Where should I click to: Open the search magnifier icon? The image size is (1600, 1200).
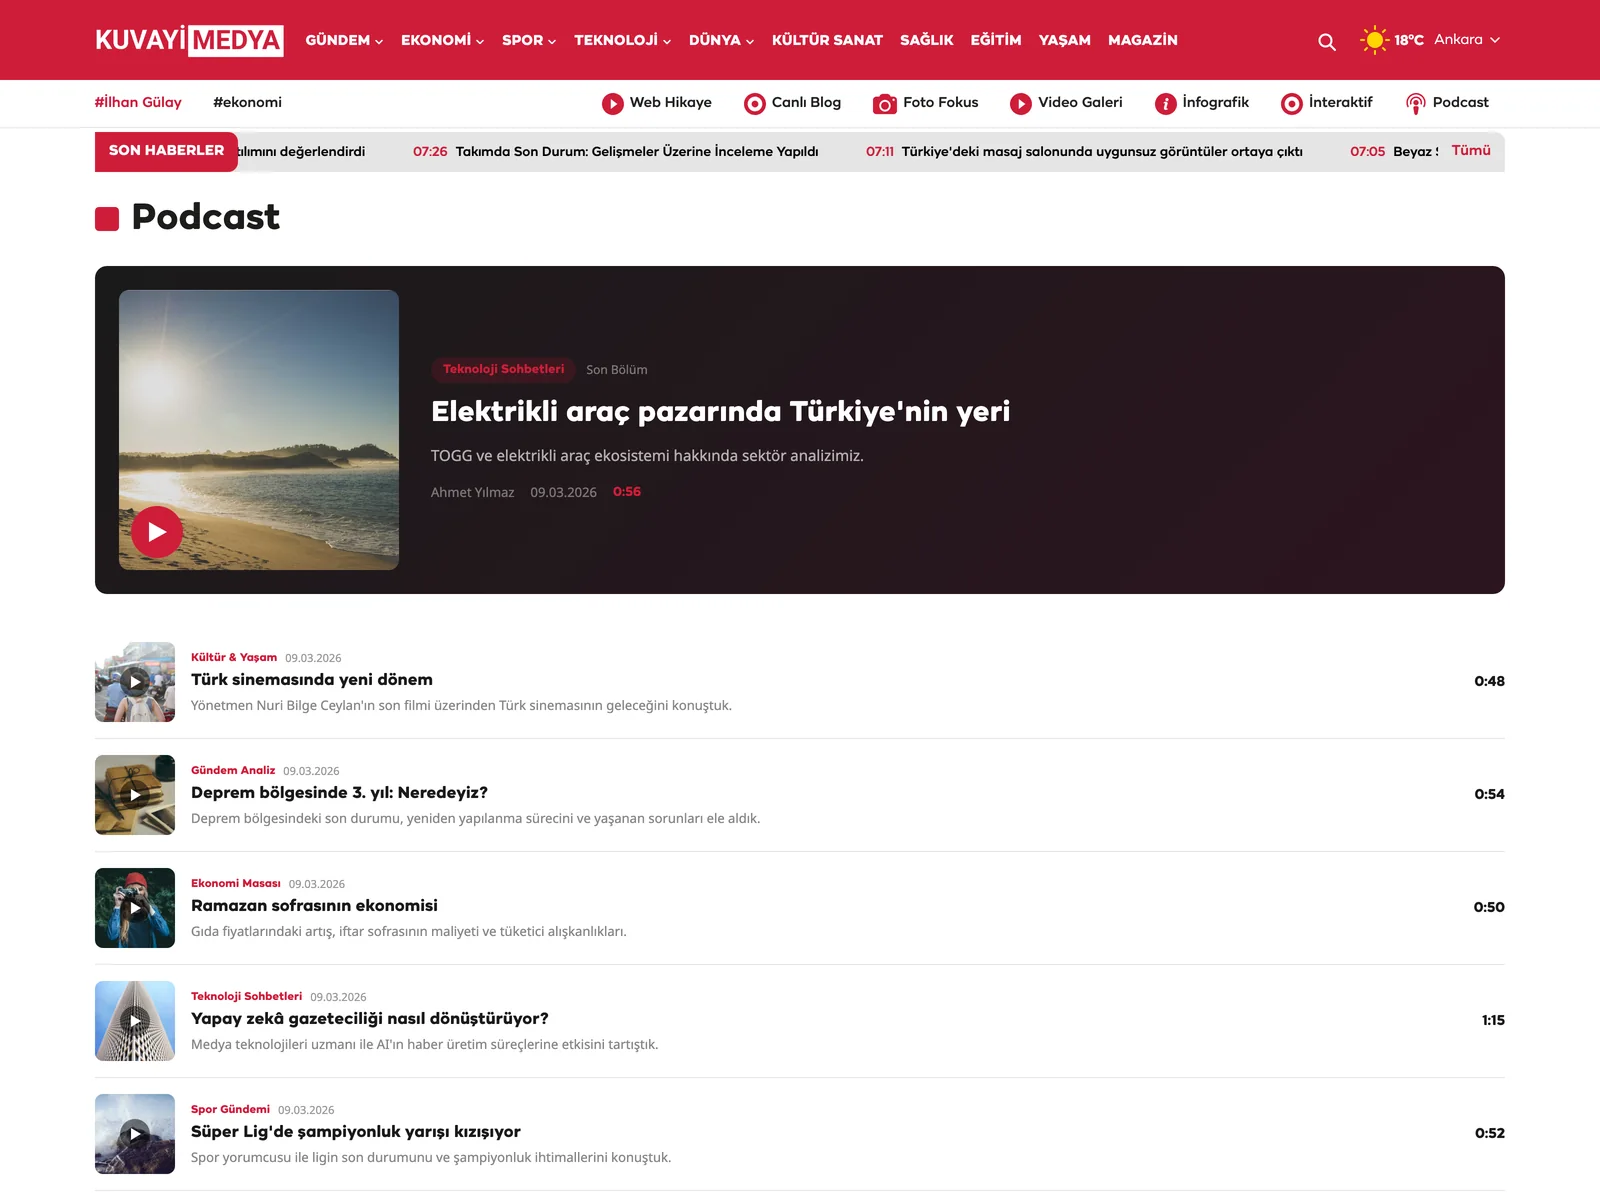1327,41
